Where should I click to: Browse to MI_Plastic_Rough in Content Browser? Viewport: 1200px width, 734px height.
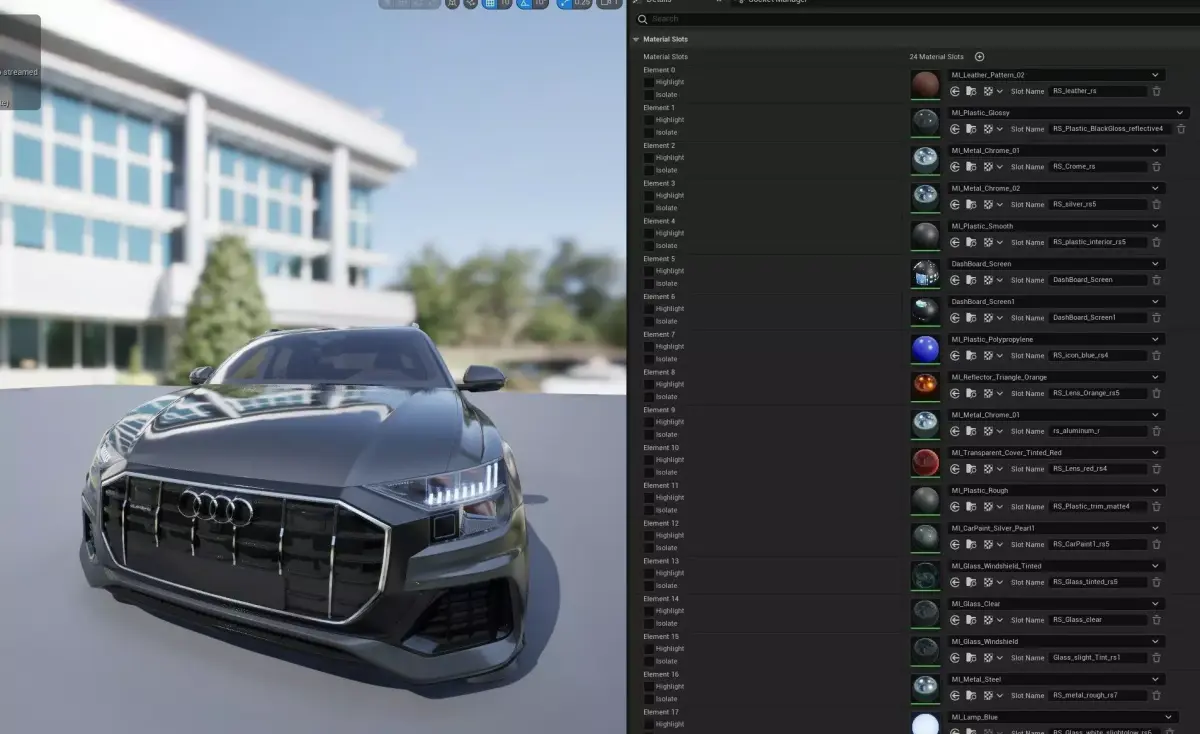[x=971, y=507]
